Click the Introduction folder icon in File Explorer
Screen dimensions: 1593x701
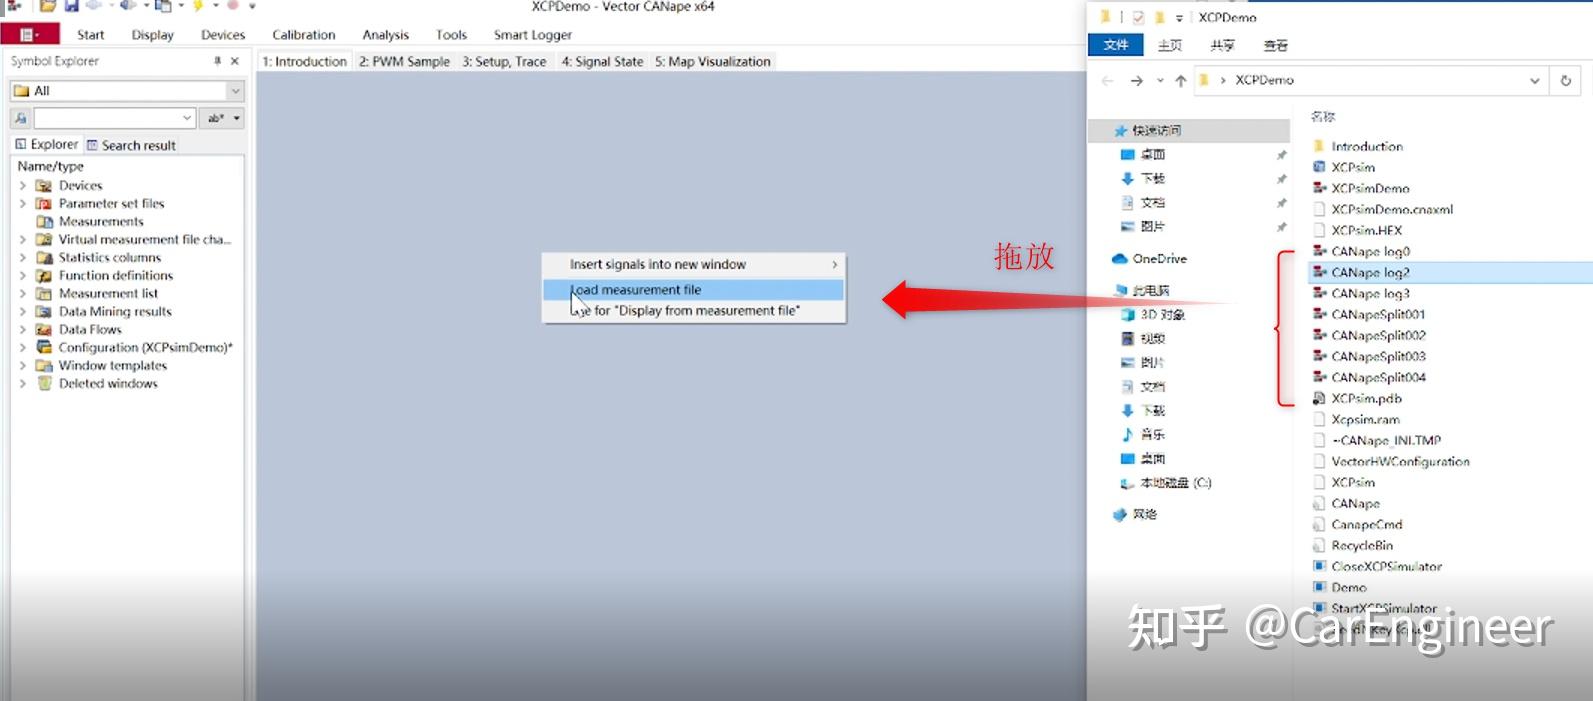1319,146
